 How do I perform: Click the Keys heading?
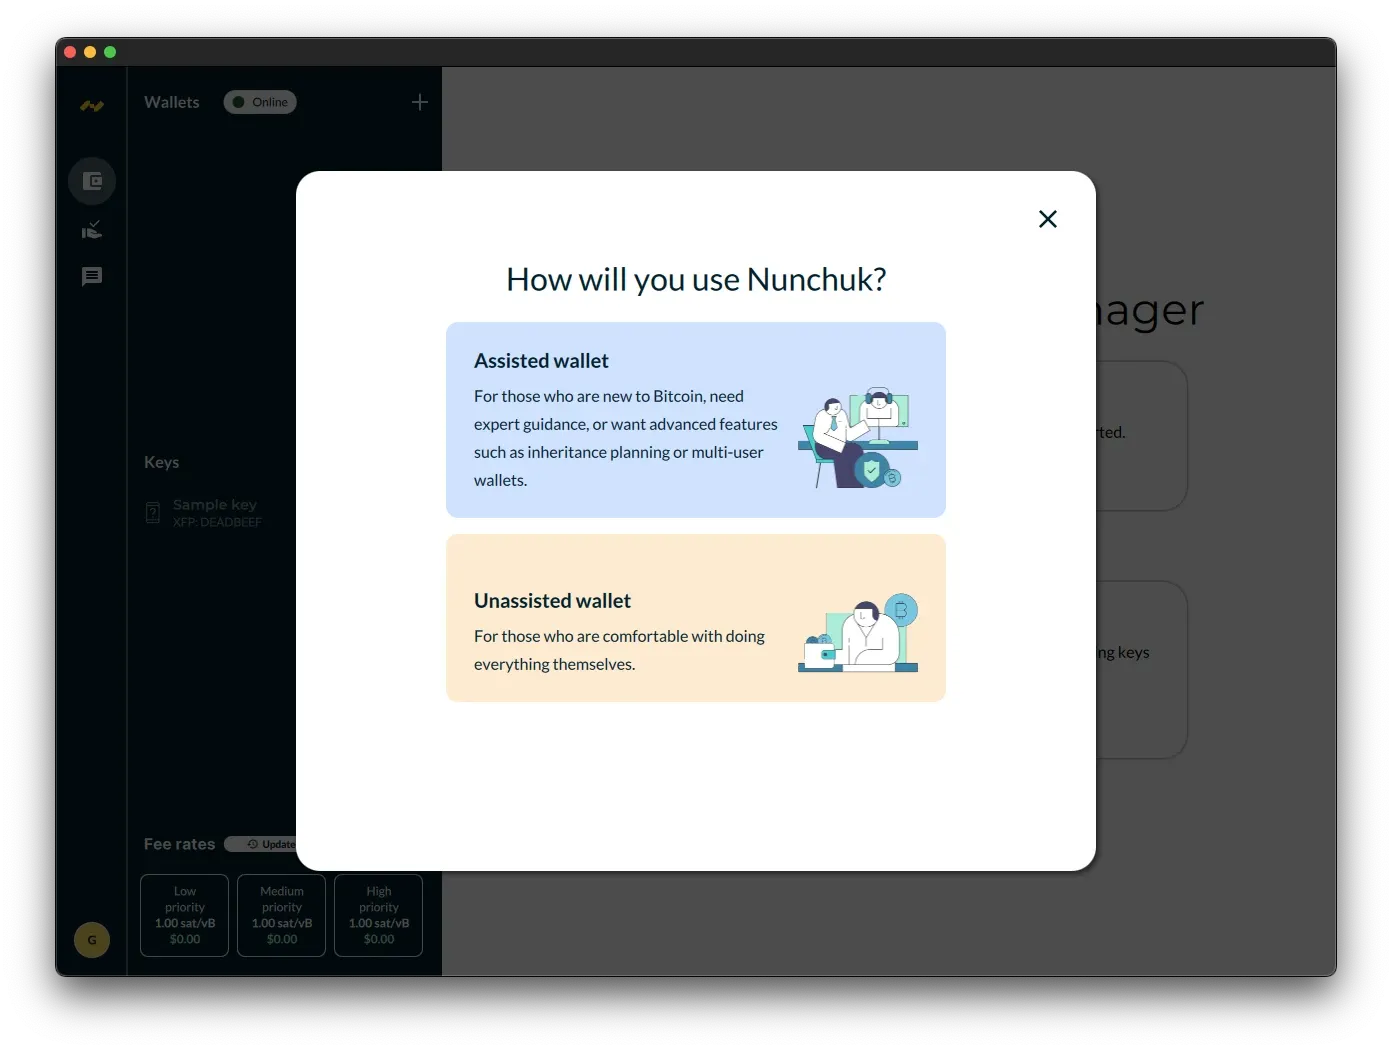click(x=162, y=462)
